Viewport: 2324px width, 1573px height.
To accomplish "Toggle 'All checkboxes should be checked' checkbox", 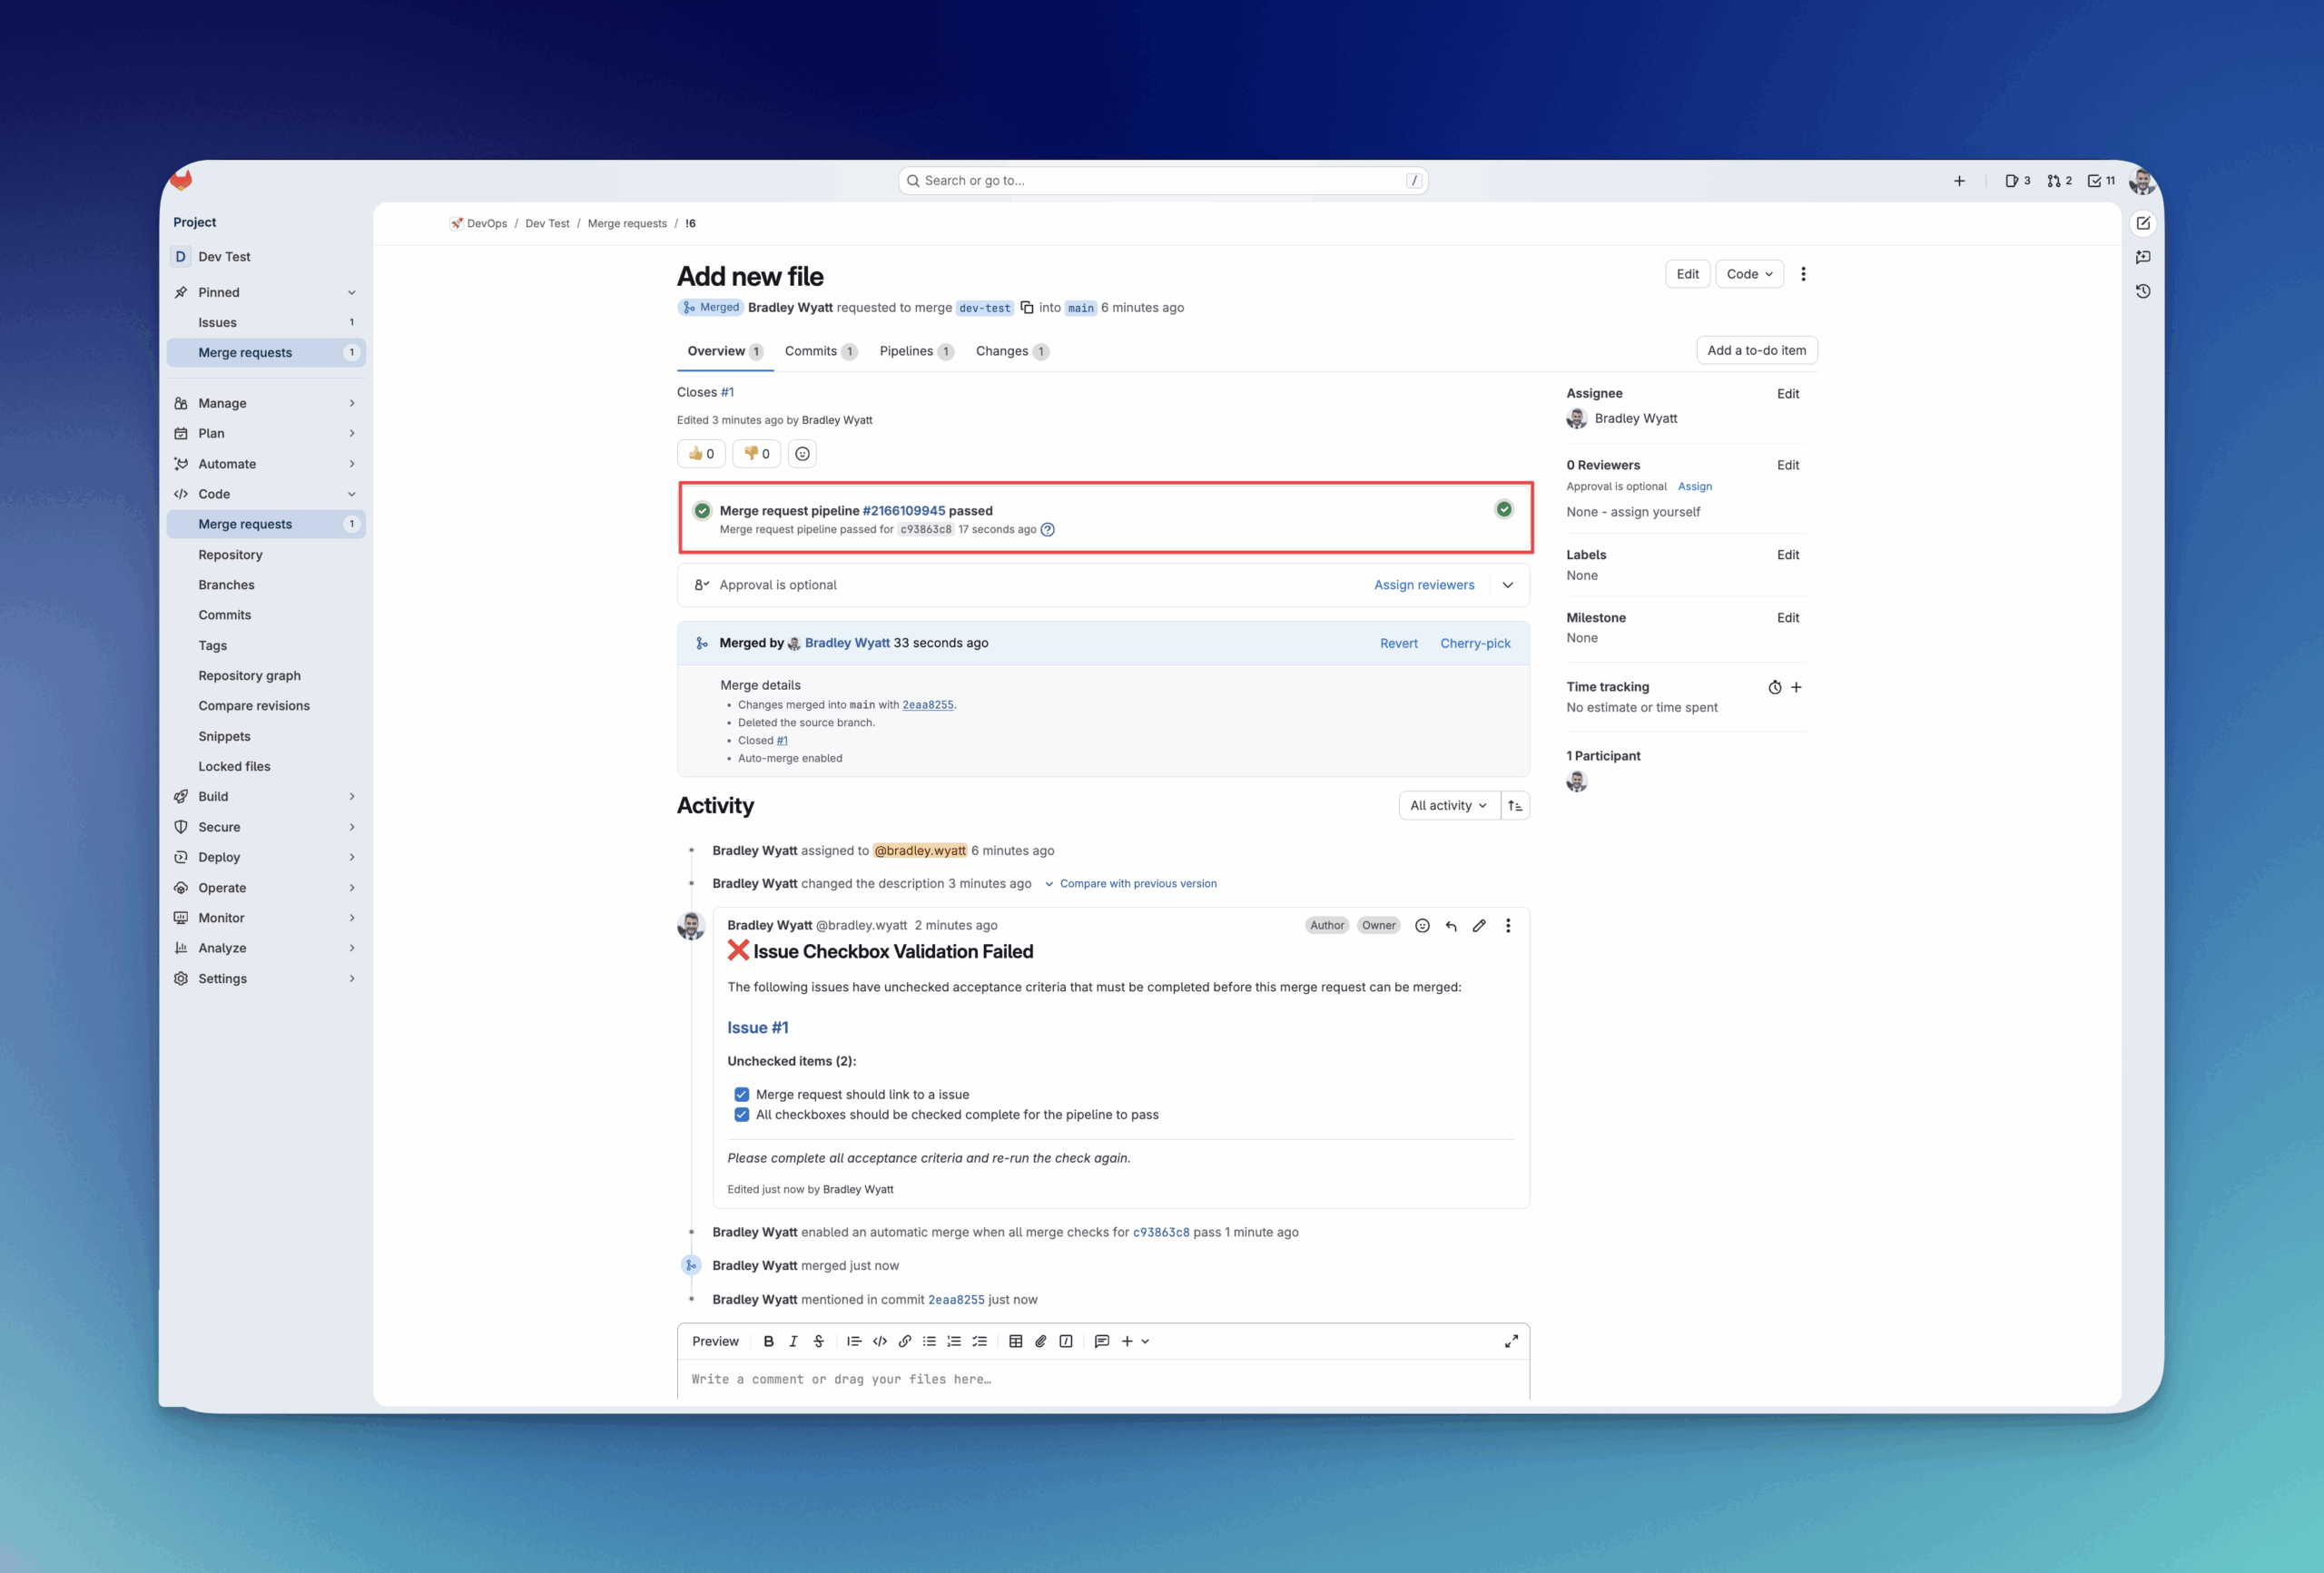I will [742, 1114].
